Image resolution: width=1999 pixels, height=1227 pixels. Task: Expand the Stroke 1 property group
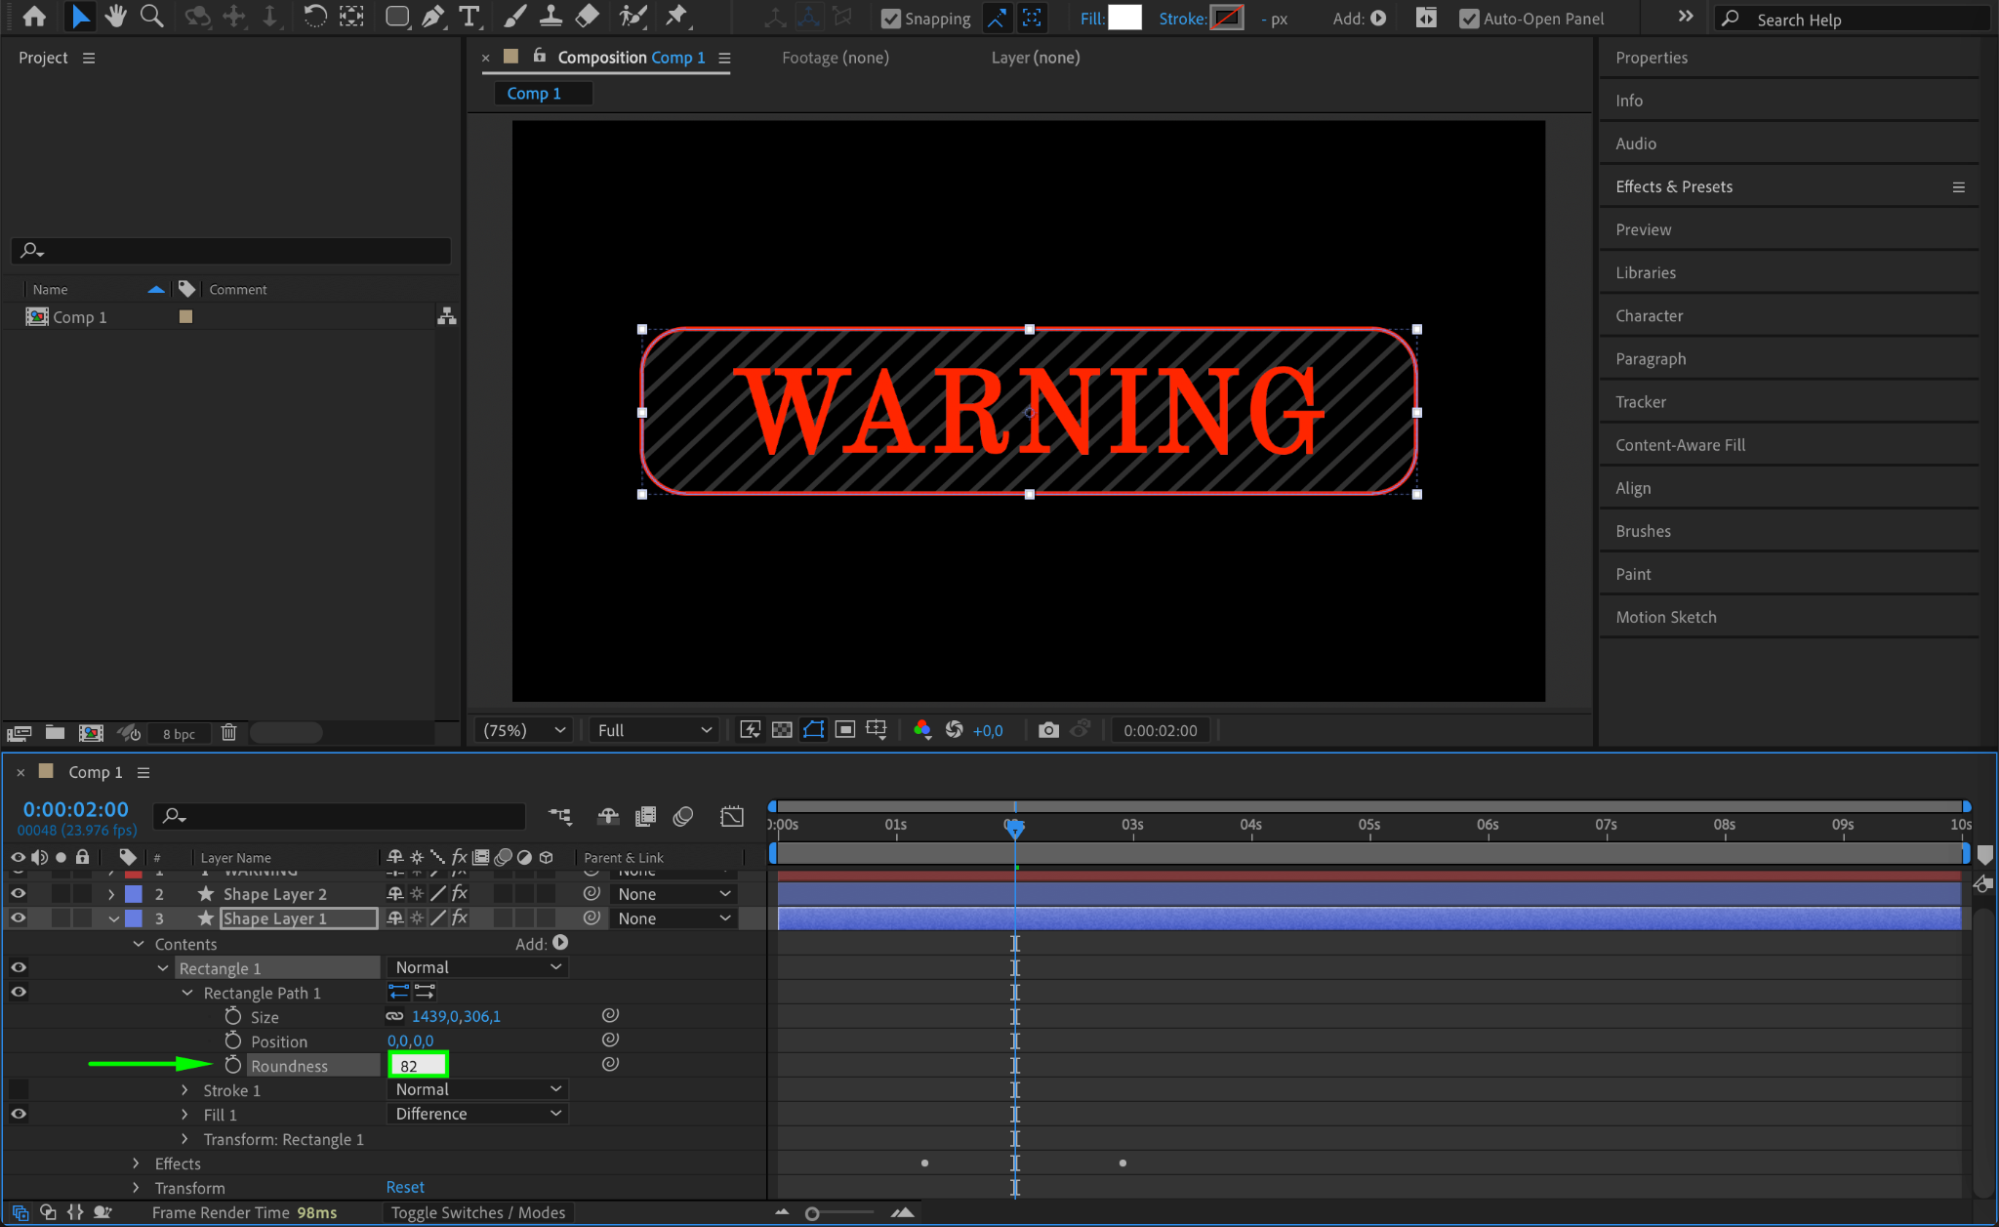(x=185, y=1090)
